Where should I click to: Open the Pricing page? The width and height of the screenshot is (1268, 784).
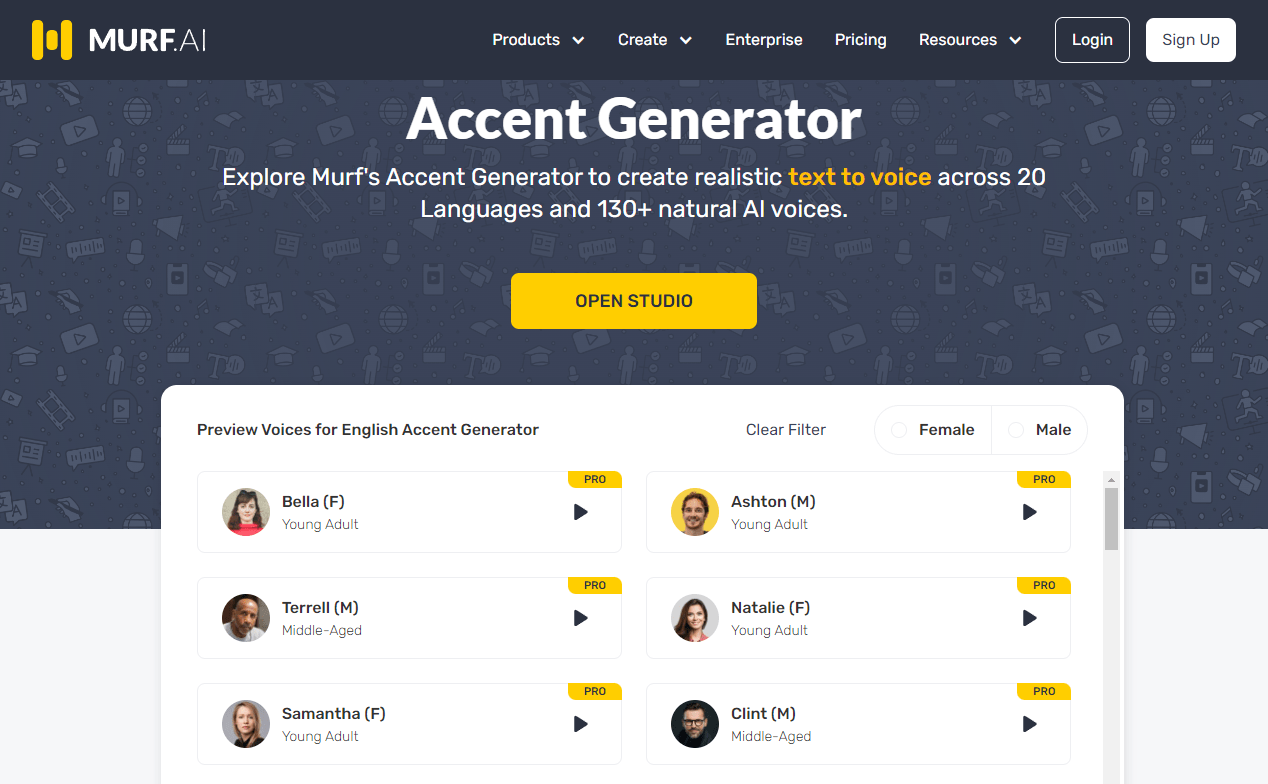[860, 40]
